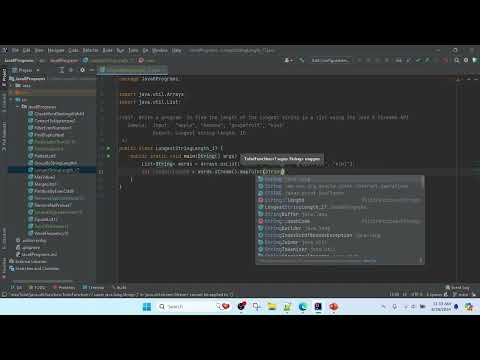Open the Navigate menu
The image size is (480, 360).
point(56,50)
